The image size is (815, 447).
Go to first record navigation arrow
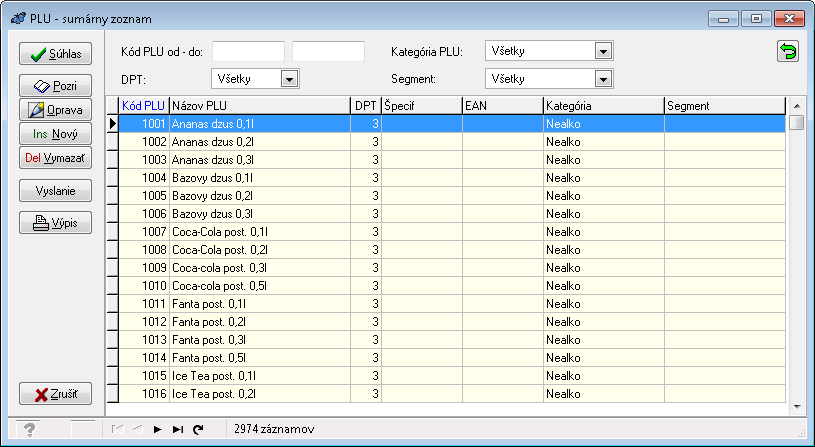(118, 429)
